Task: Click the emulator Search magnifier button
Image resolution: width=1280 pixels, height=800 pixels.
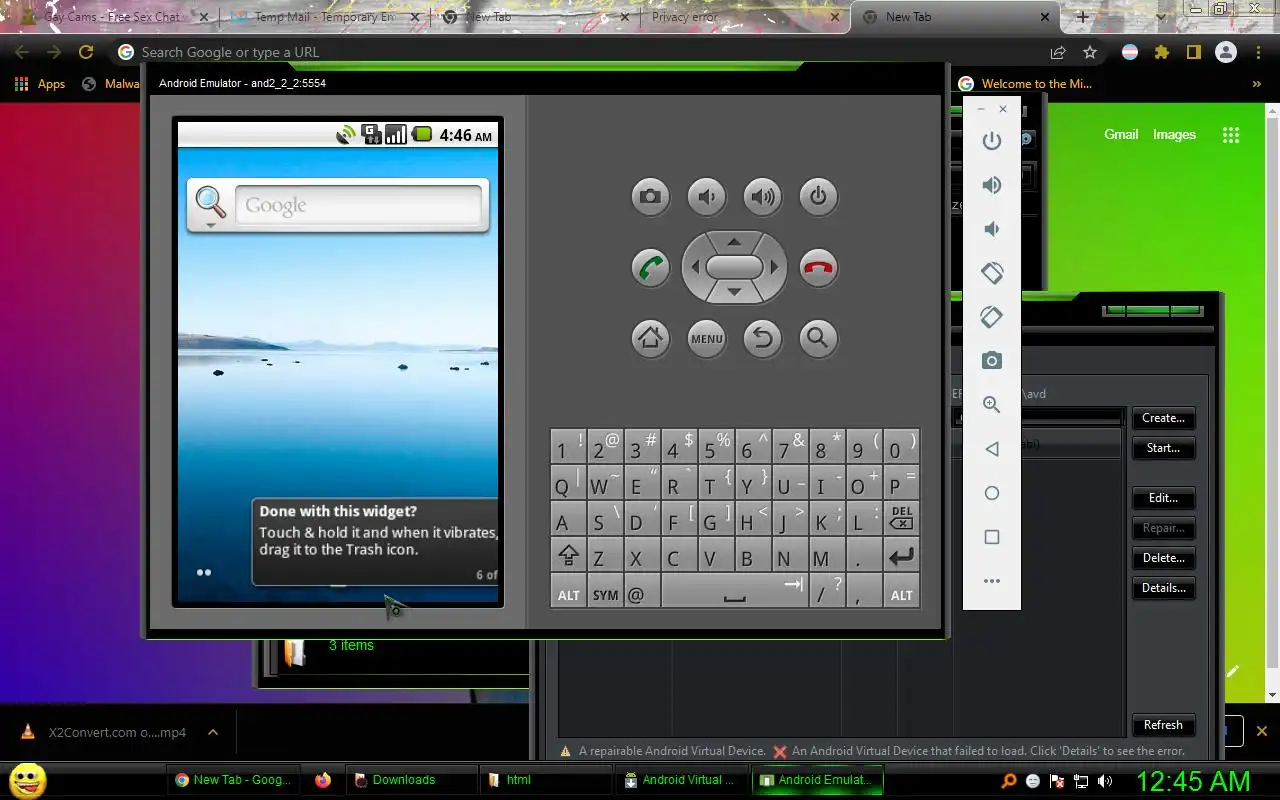Action: click(818, 338)
